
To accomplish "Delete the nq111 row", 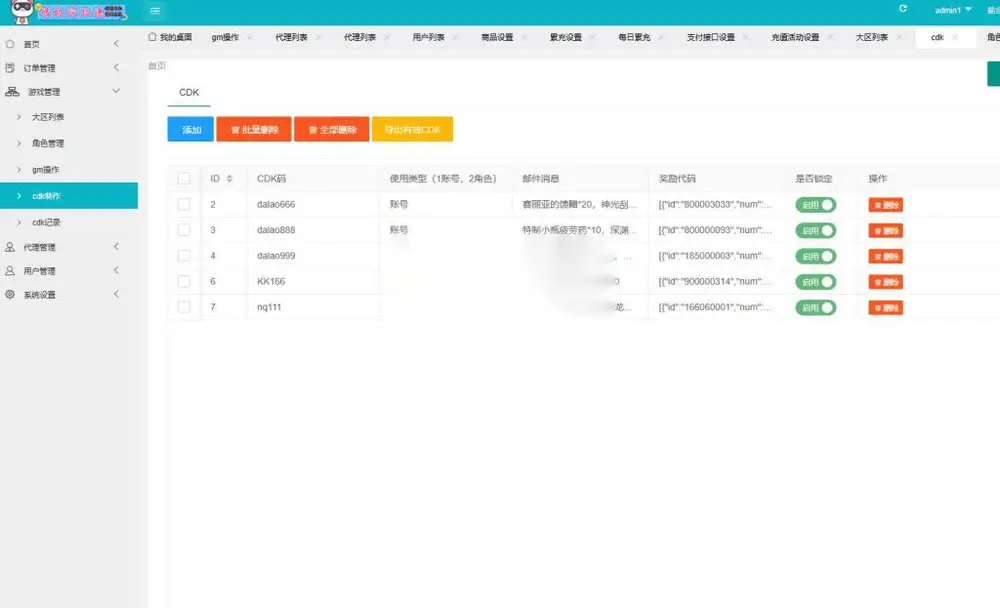I will tap(886, 308).
